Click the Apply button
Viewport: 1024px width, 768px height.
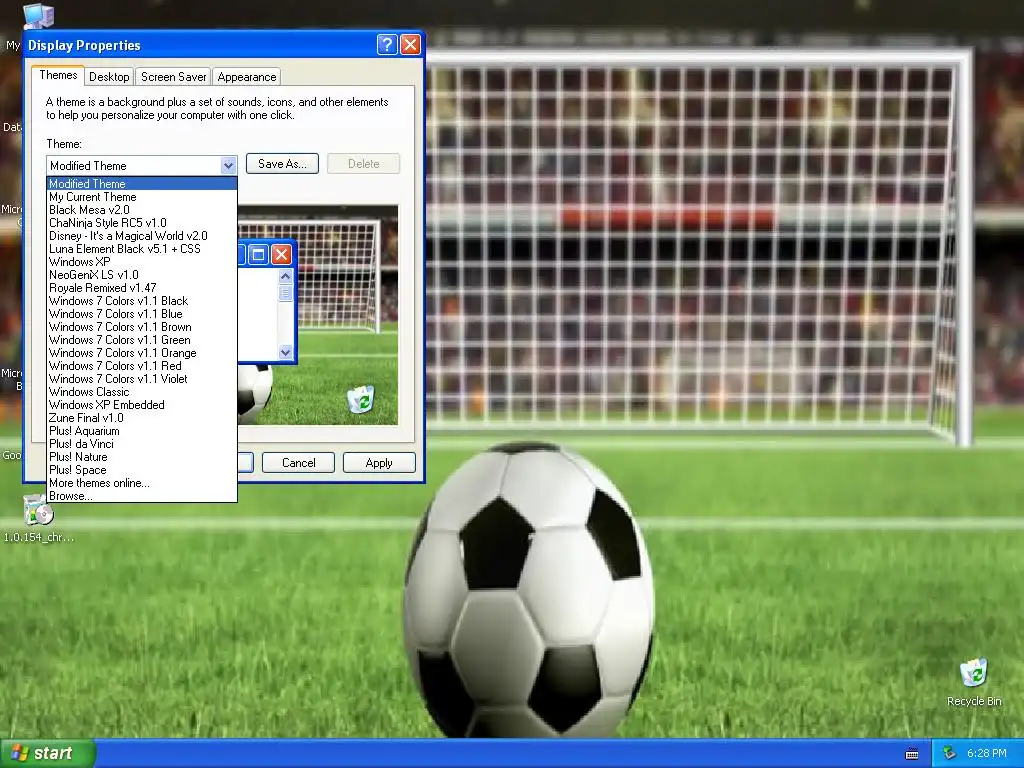[x=379, y=462]
